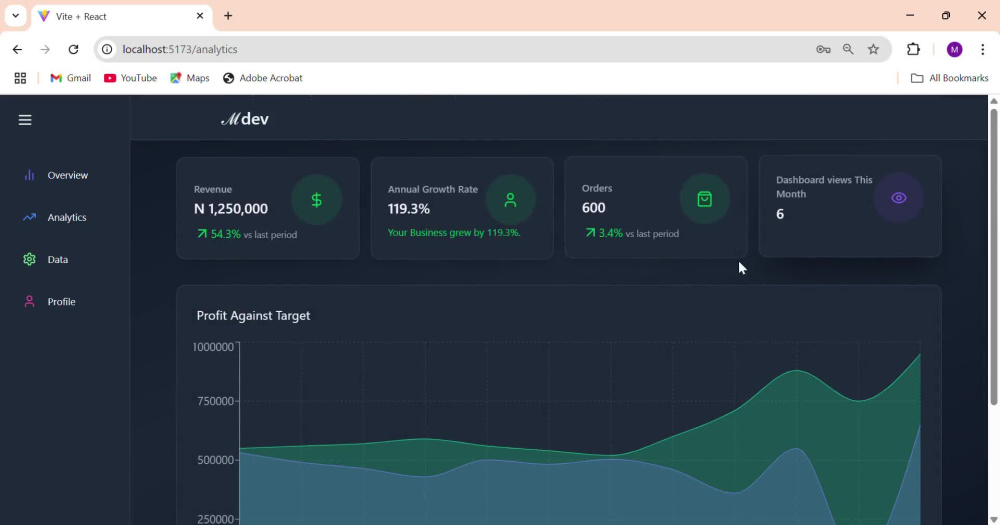
Task: Open Chrome three-dot menu
Action: (982, 49)
